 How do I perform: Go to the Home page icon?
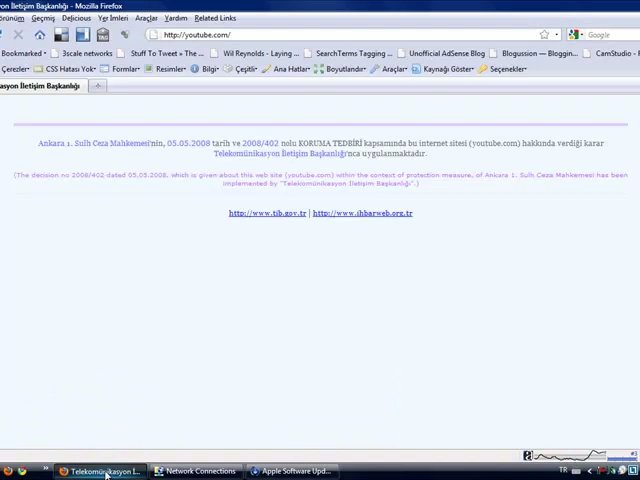pyautogui.click(x=40, y=35)
